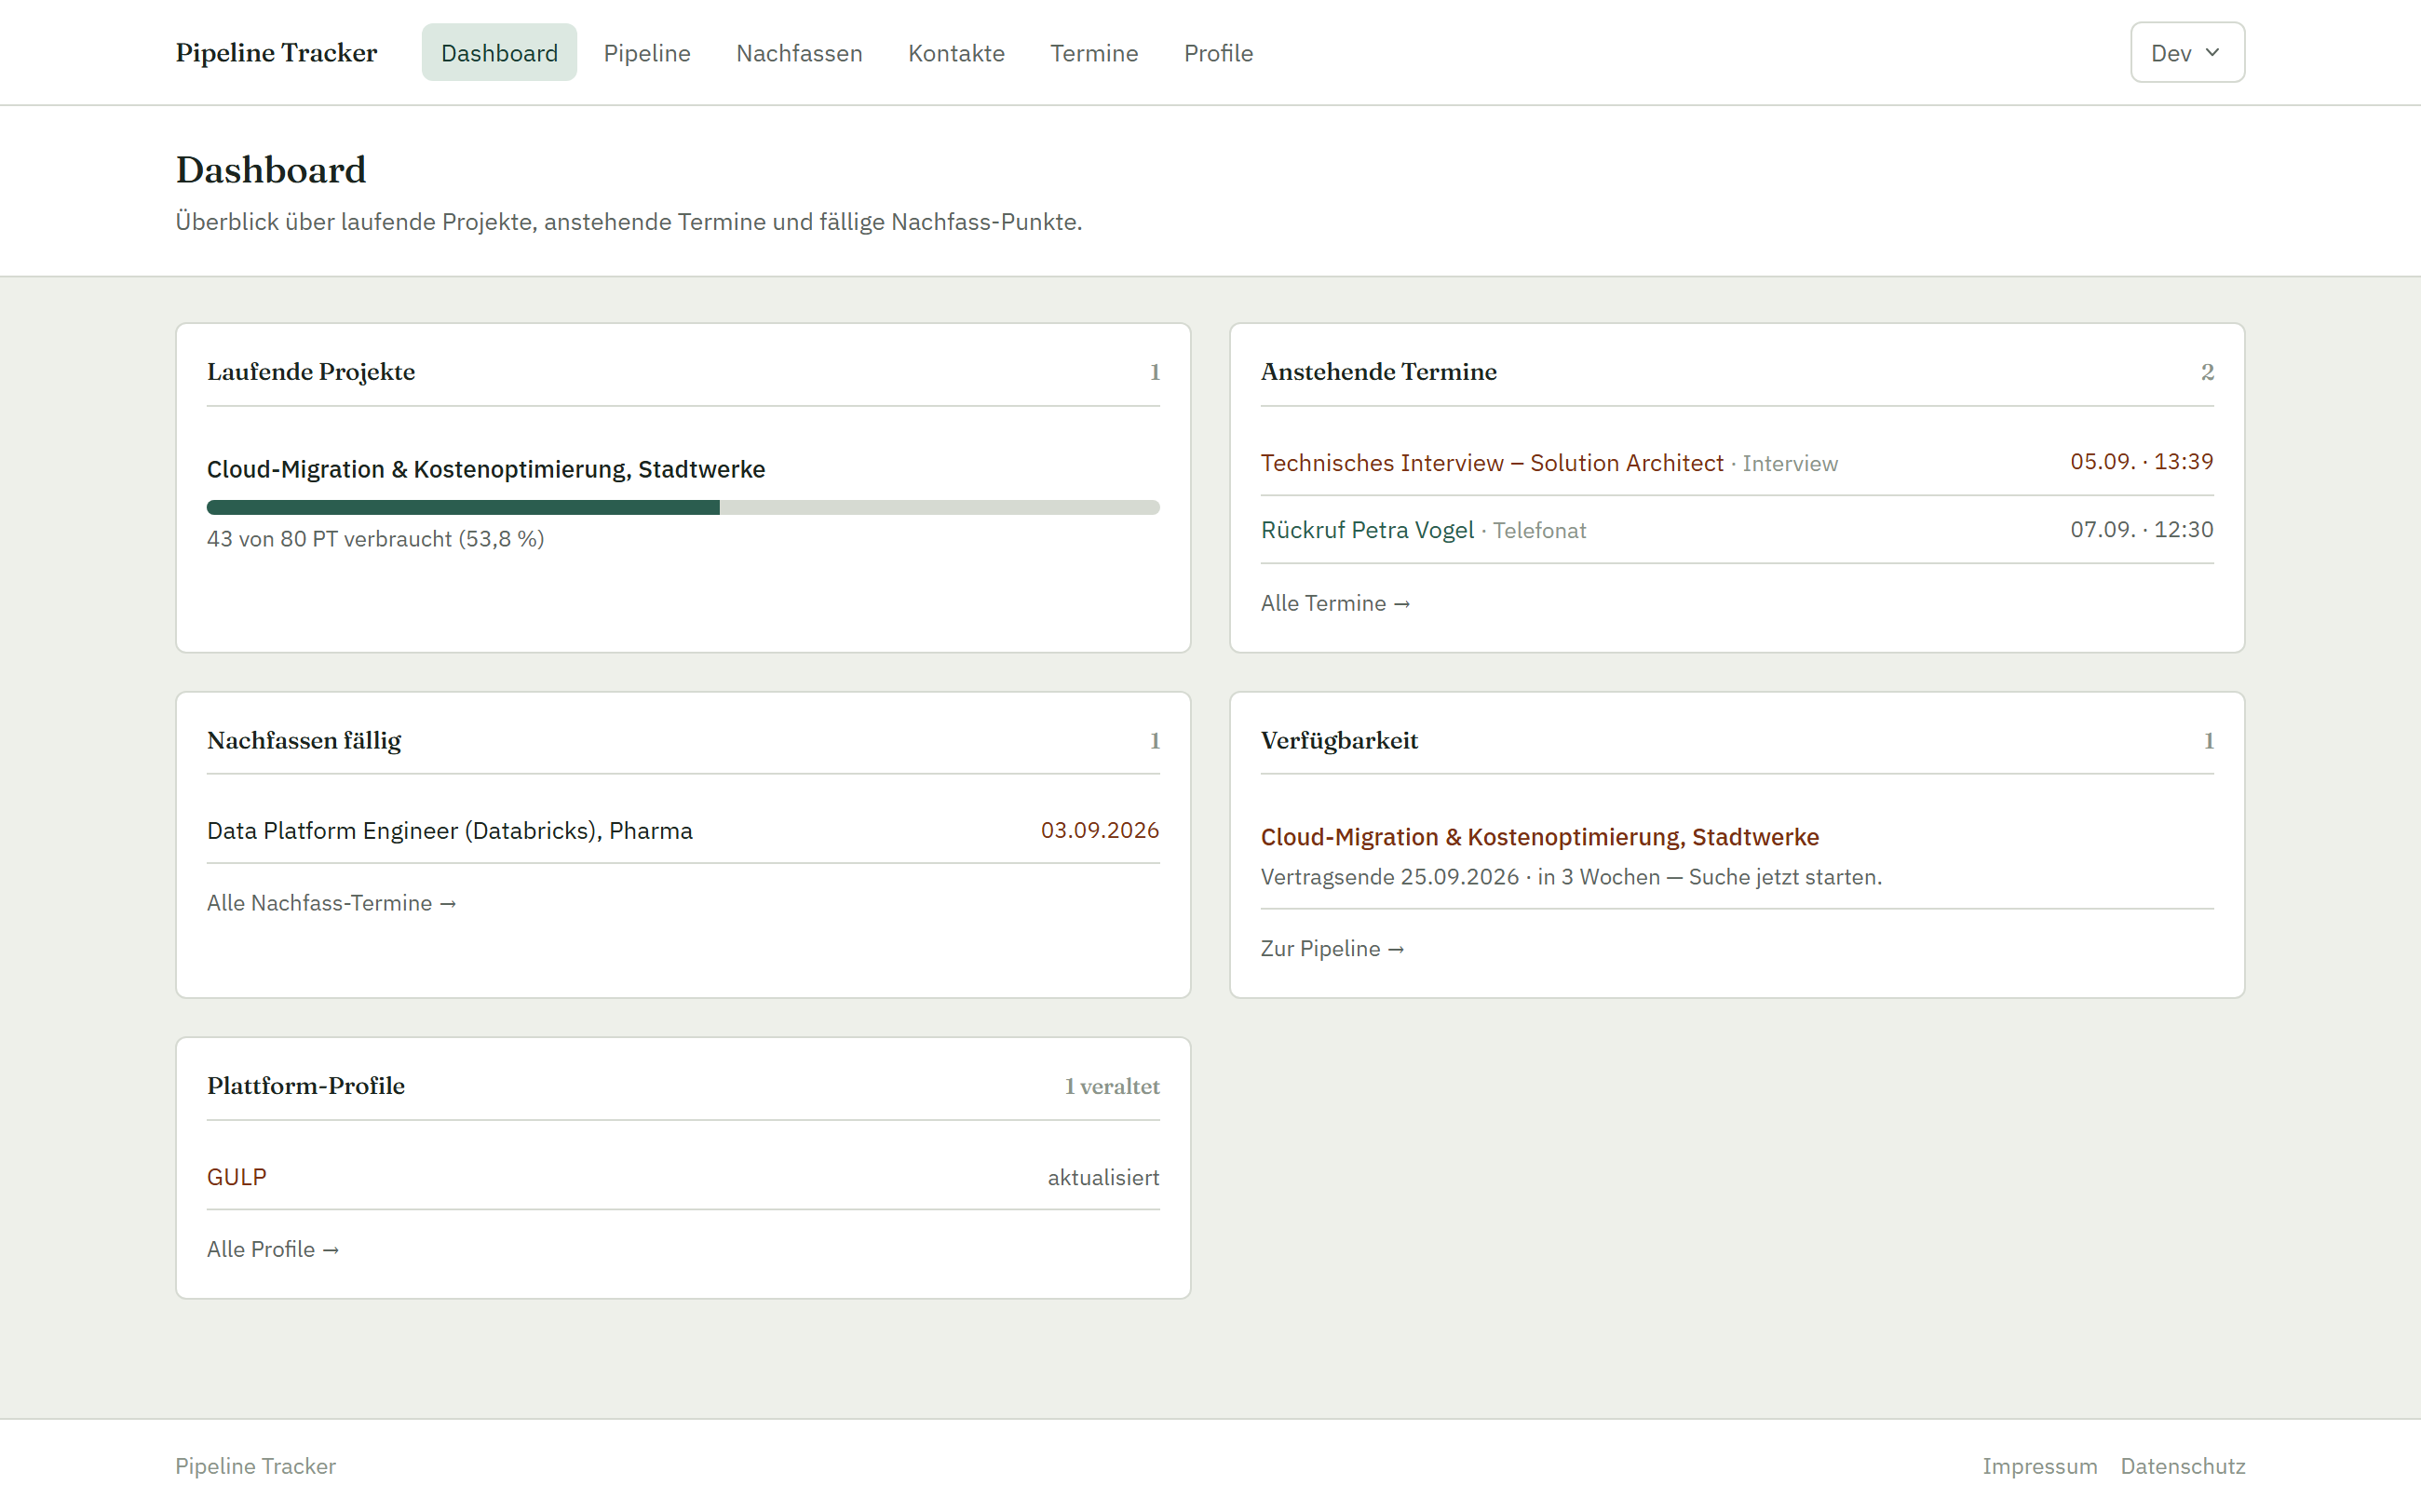
Task: Follow the Zur Pipeline link
Action: pyautogui.click(x=1332, y=948)
